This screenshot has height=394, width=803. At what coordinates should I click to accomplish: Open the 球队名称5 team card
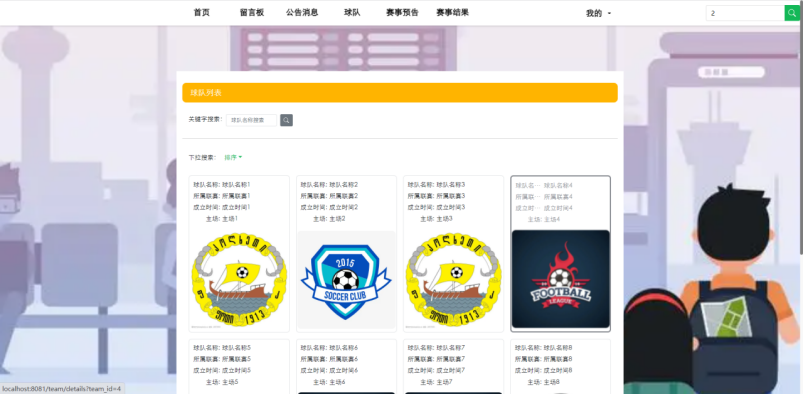[x=239, y=366]
